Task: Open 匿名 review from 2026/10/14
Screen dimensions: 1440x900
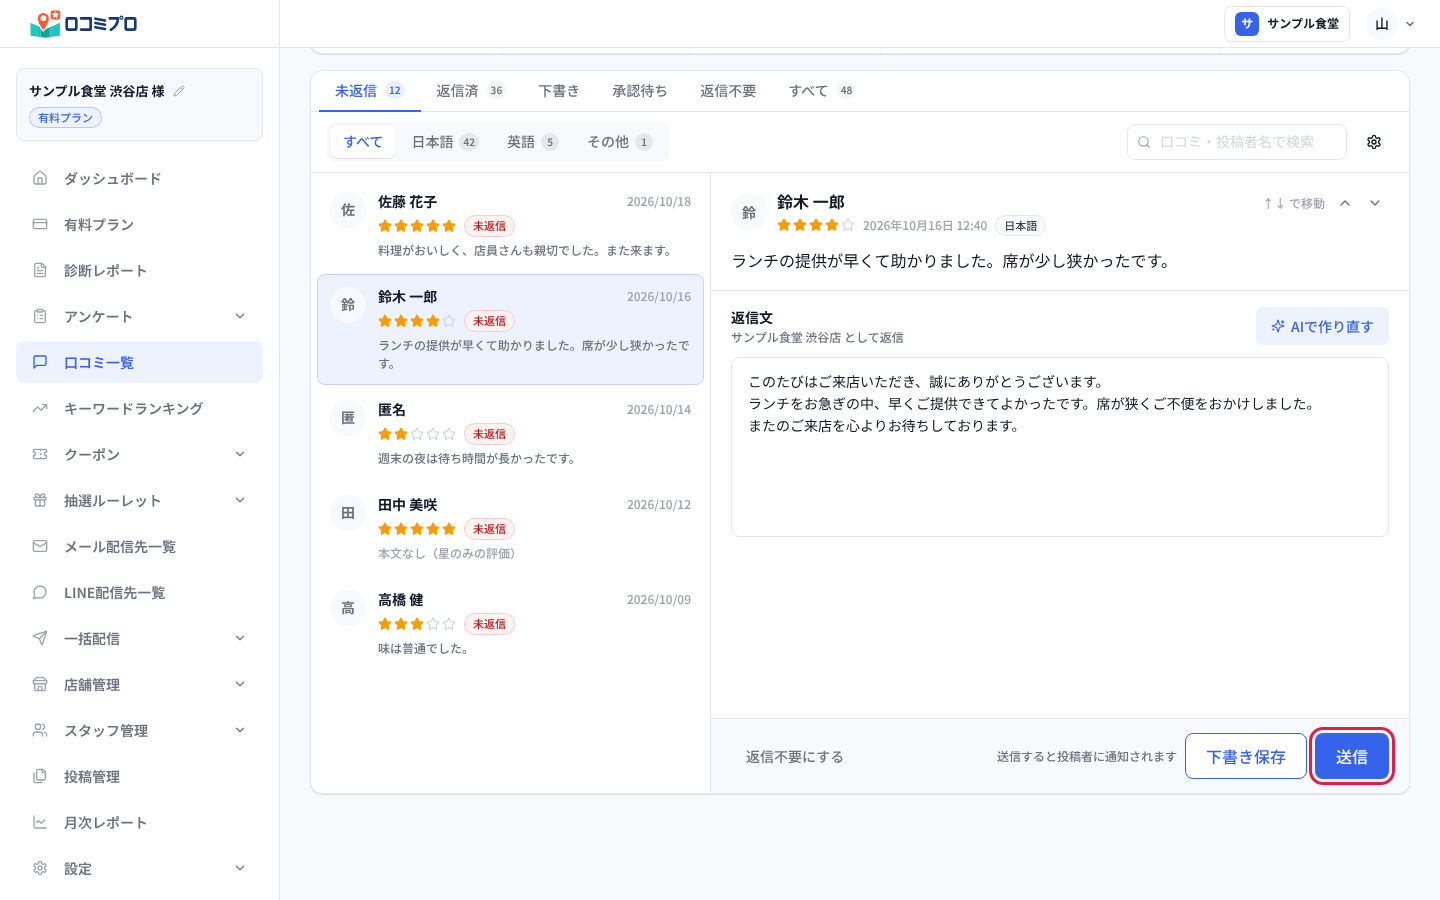Action: [510, 433]
